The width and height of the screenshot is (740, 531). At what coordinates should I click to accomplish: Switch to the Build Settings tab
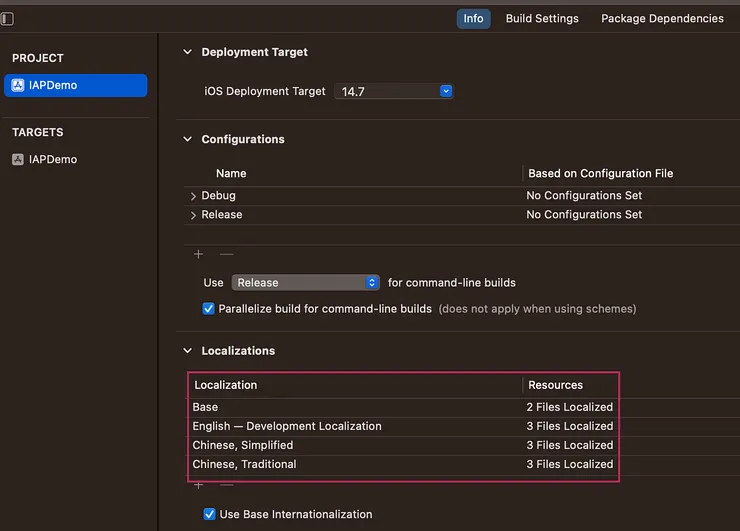point(542,18)
